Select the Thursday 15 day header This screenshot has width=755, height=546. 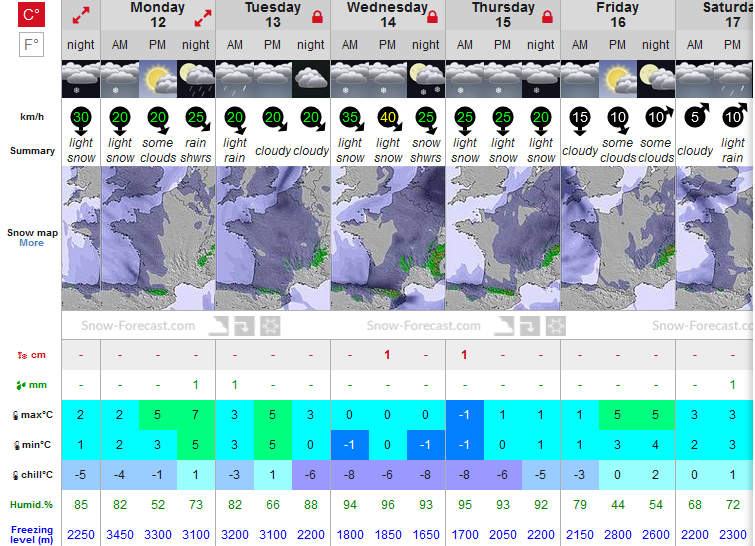[x=503, y=15]
